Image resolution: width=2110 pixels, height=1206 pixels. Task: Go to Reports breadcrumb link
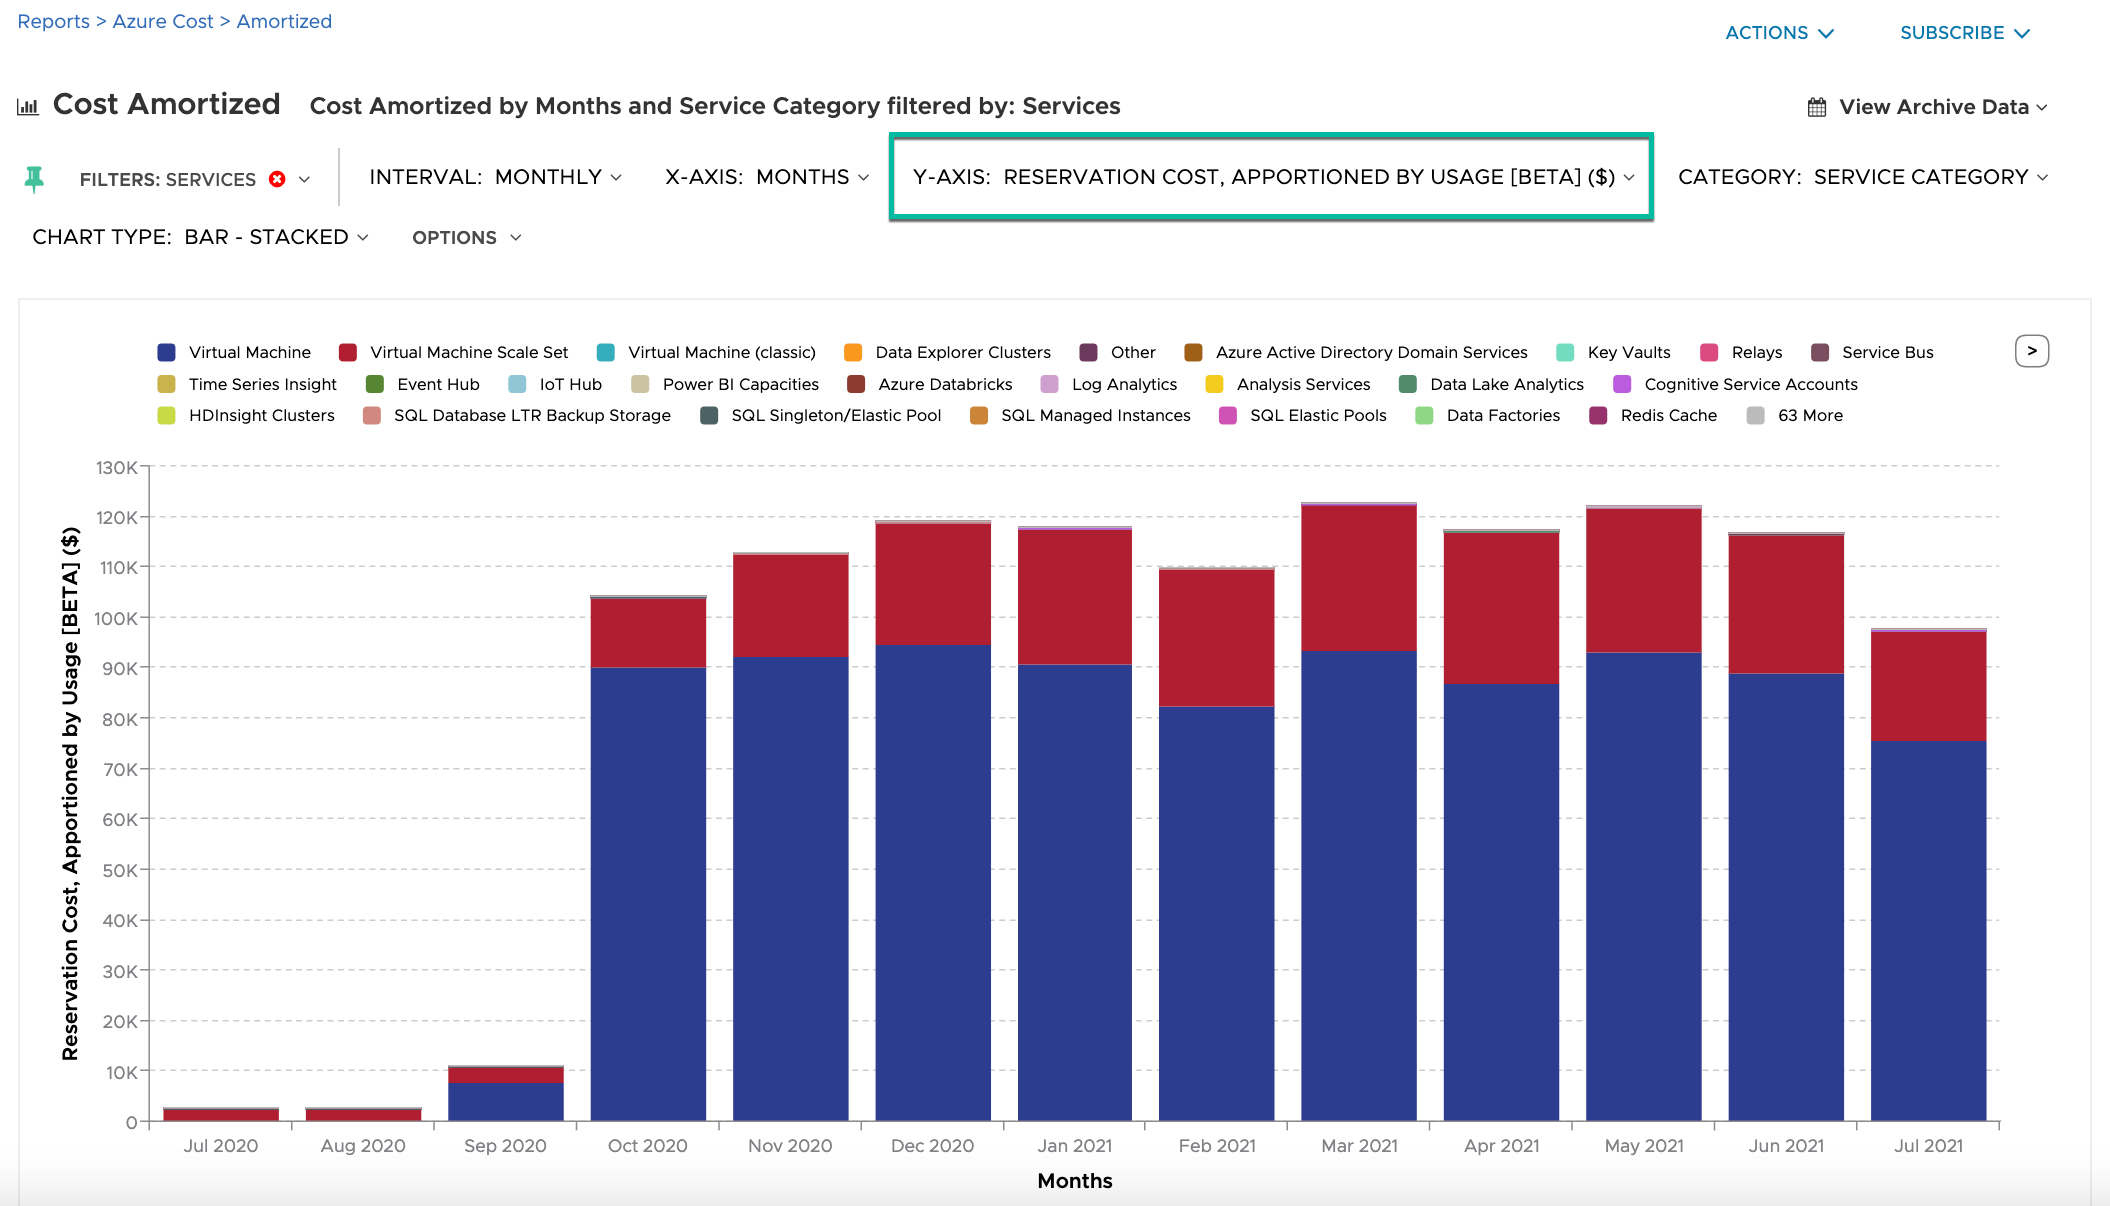point(53,21)
